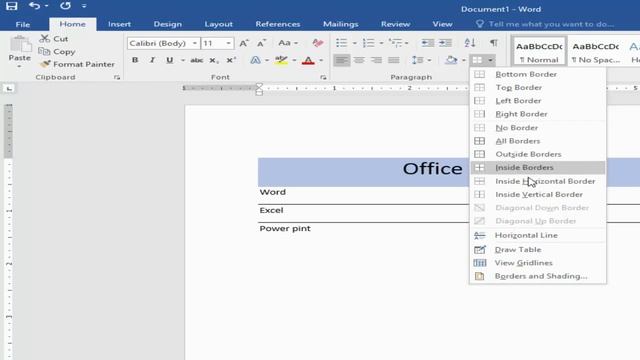
Task: Click the Save icon in quick access toolbar
Action: pos(11,6)
